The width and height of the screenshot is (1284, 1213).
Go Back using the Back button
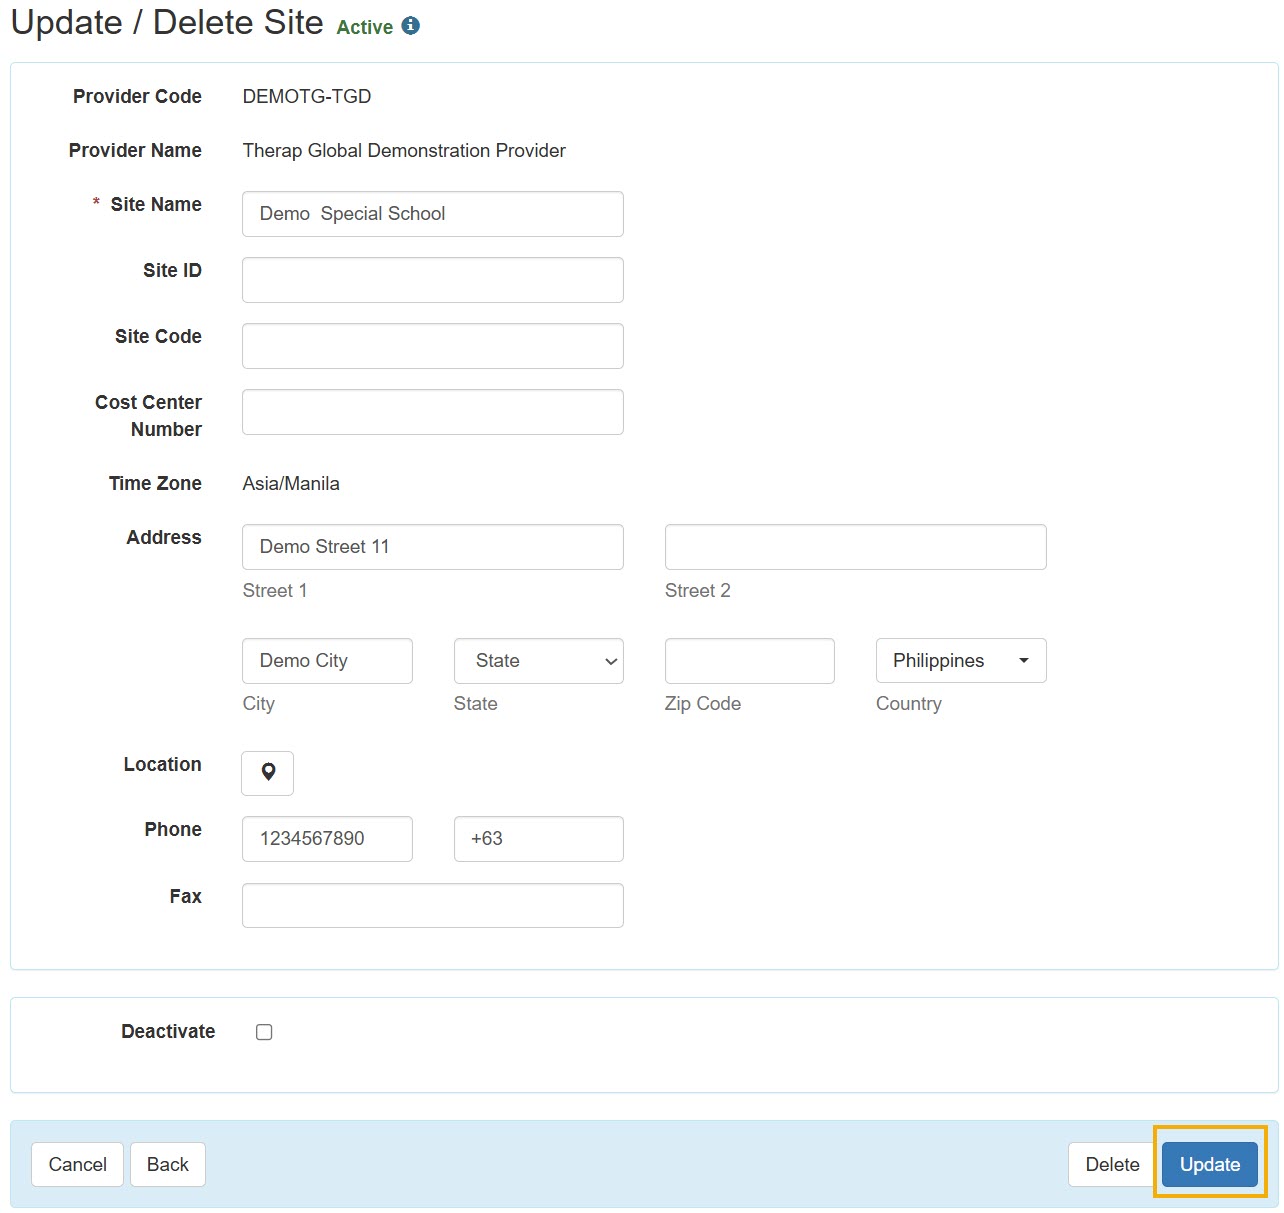click(x=168, y=1164)
